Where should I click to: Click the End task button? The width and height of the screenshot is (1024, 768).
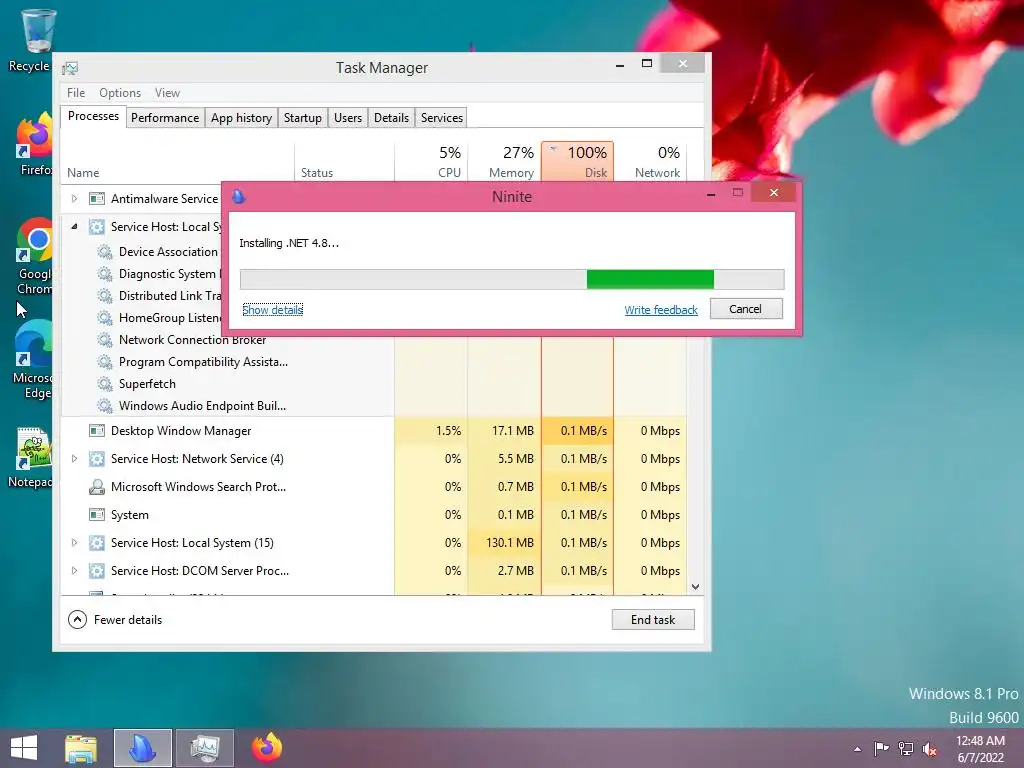(653, 620)
